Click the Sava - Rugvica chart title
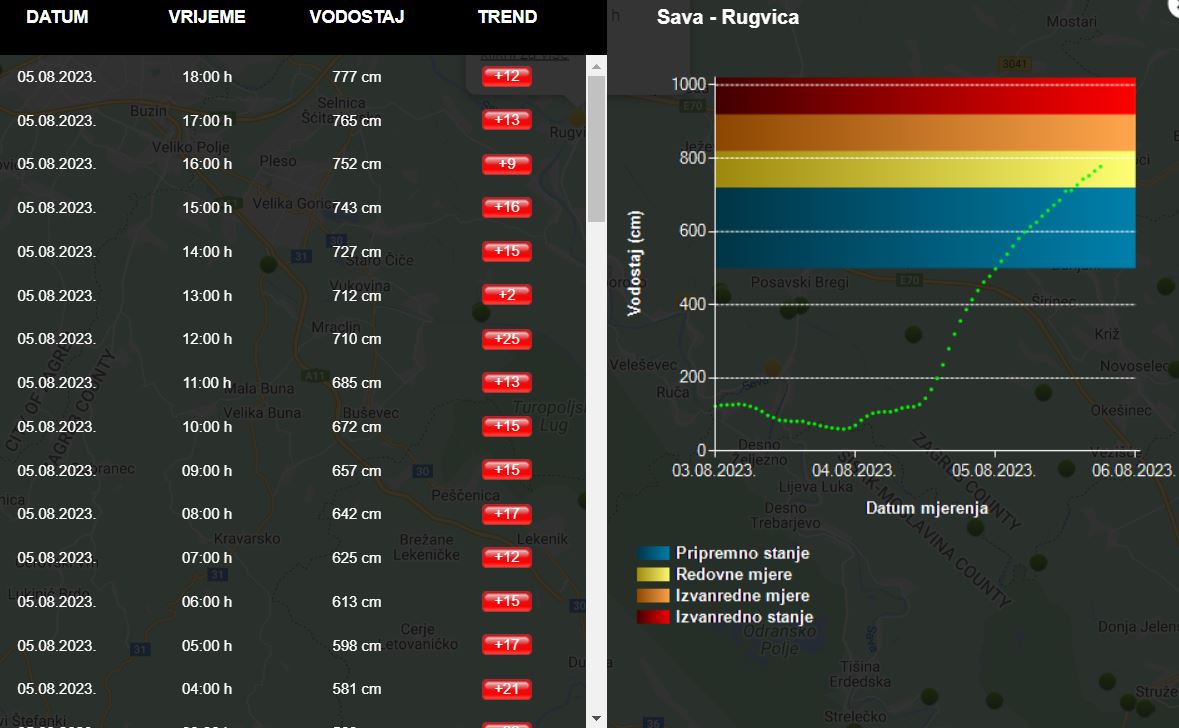This screenshot has height=728, width=1179. click(x=727, y=17)
